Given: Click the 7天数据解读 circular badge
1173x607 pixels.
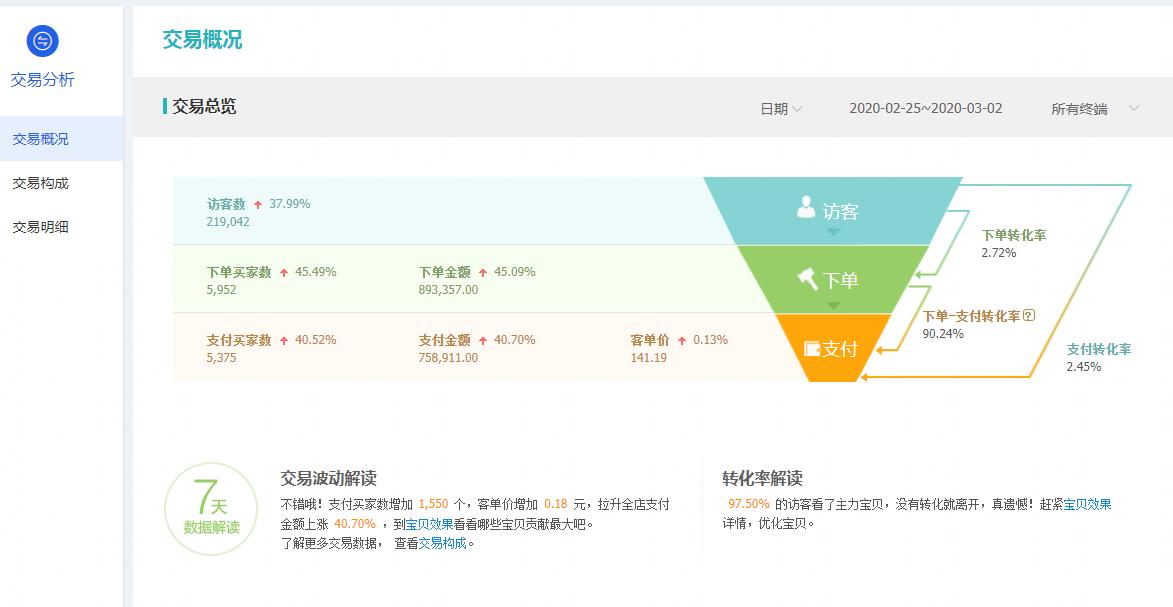Looking at the screenshot, I should [x=210, y=508].
